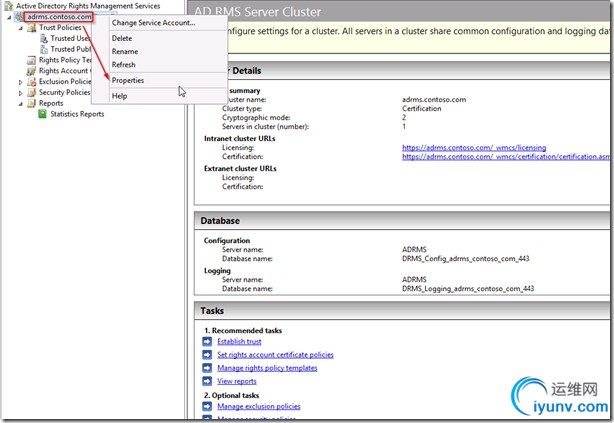
Task: Select the Trust Policies tree item
Action: (60, 28)
